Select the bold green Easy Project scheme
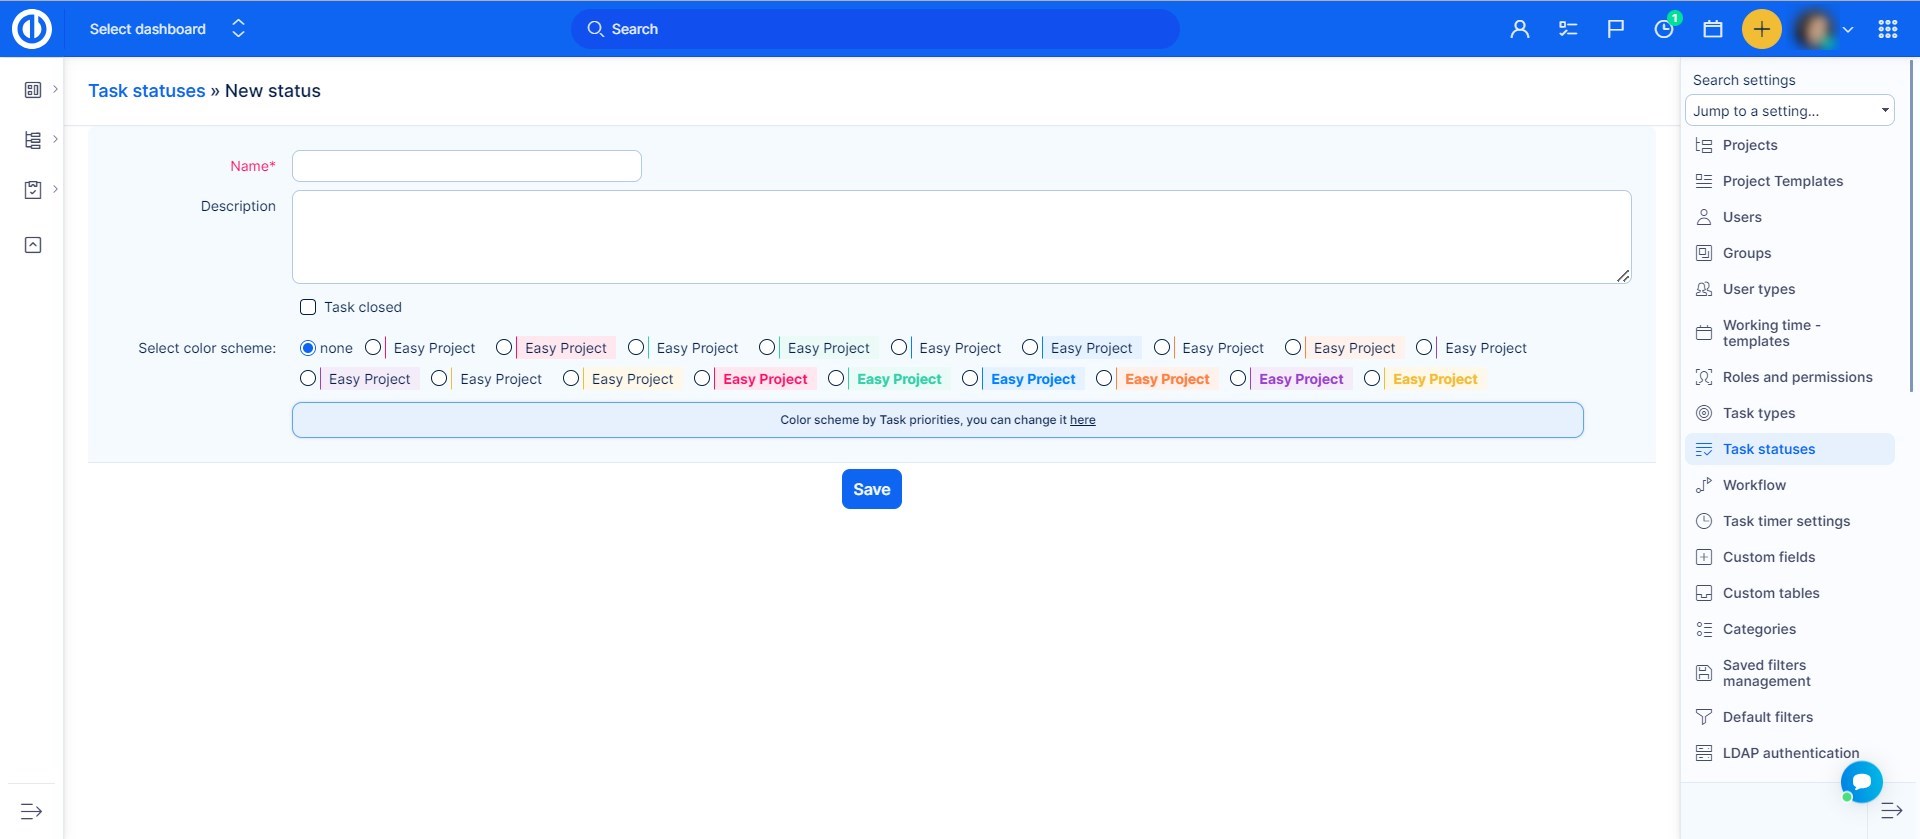 [836, 379]
